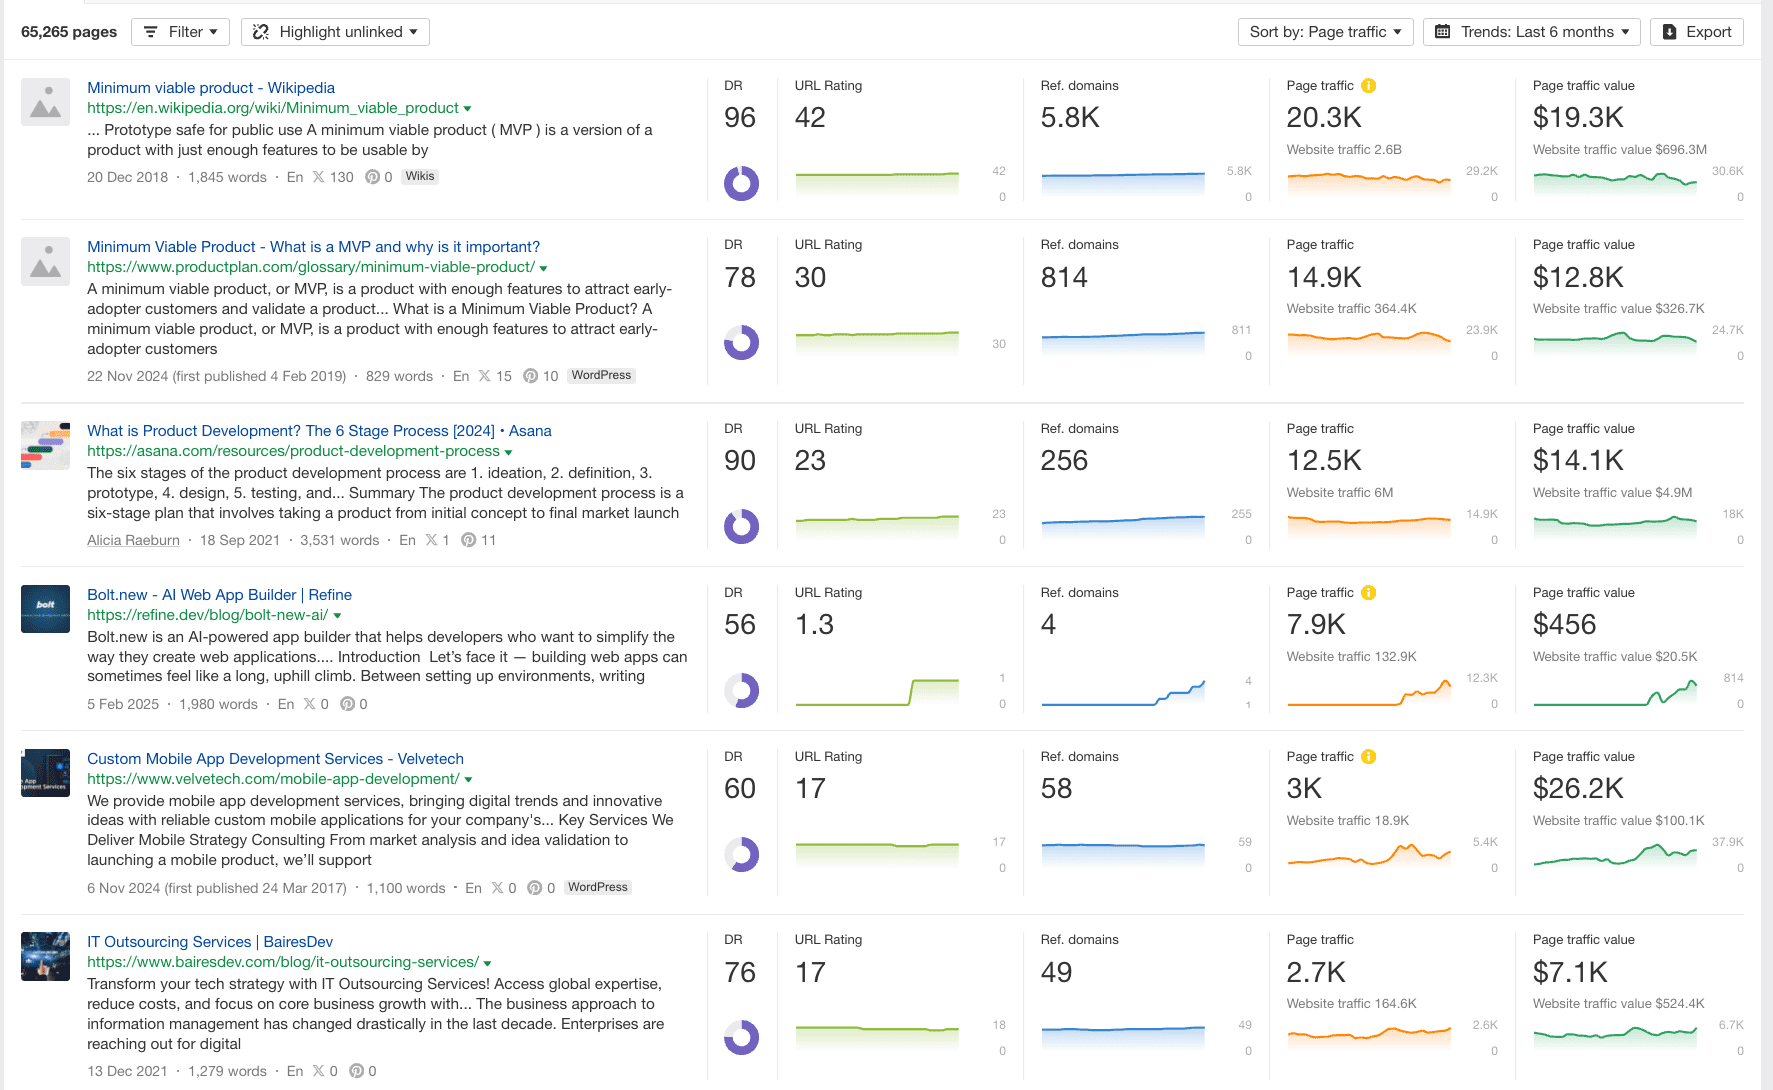Screen dimensions: 1773x1090
Task: Expand the Wikipedia URL dropdown arrow
Action: coord(468,109)
